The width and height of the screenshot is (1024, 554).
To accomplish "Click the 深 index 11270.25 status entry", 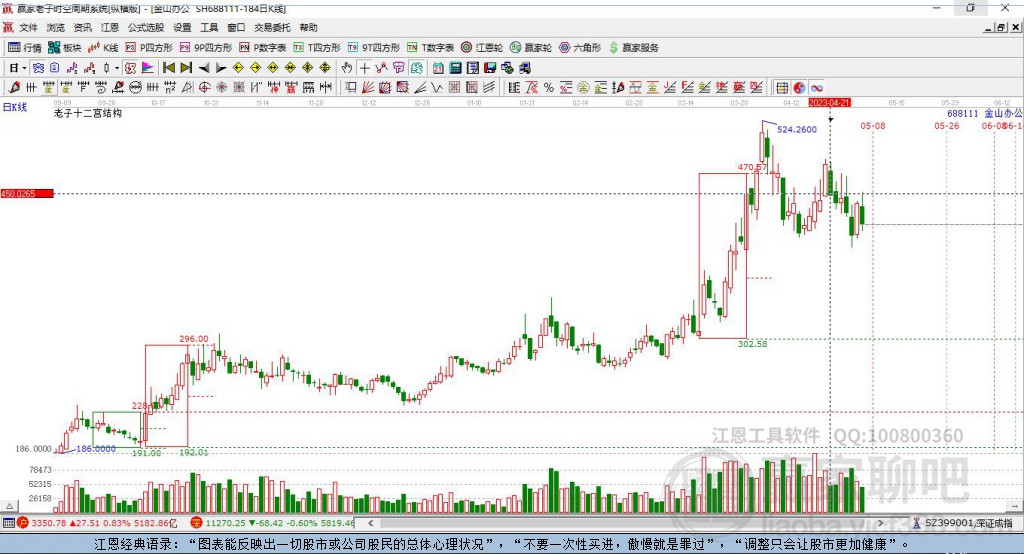I will 272,523.
